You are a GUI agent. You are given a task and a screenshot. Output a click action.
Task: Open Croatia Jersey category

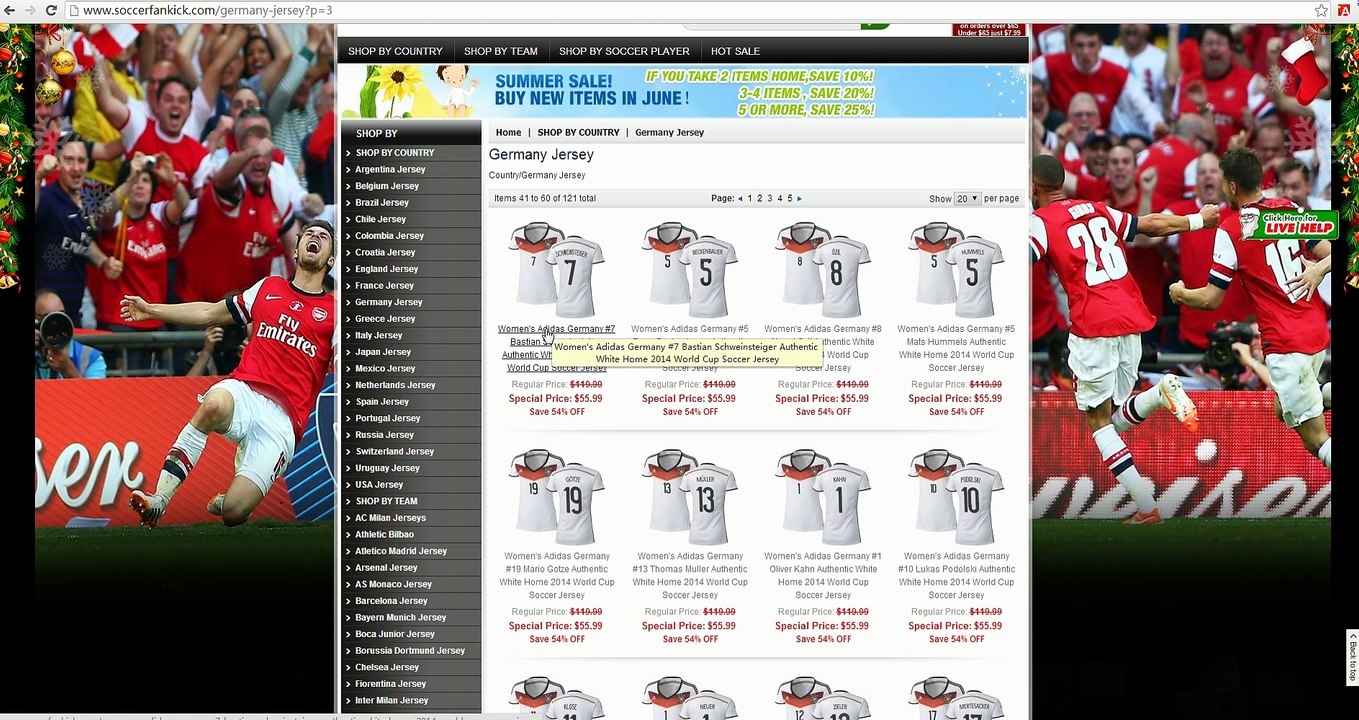(385, 253)
